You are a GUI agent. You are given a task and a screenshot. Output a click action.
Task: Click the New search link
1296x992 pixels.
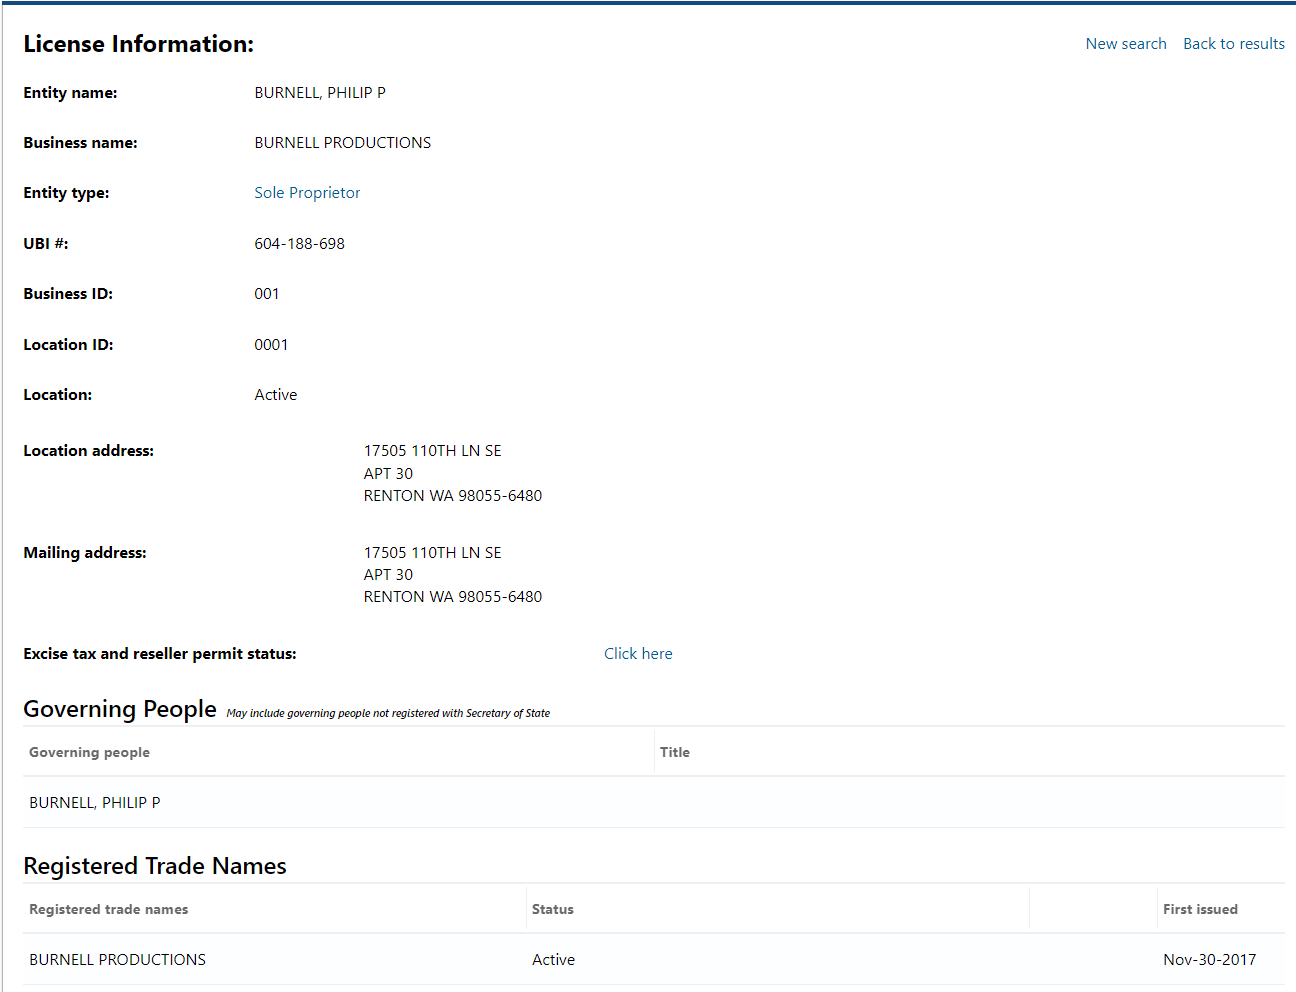tap(1126, 44)
